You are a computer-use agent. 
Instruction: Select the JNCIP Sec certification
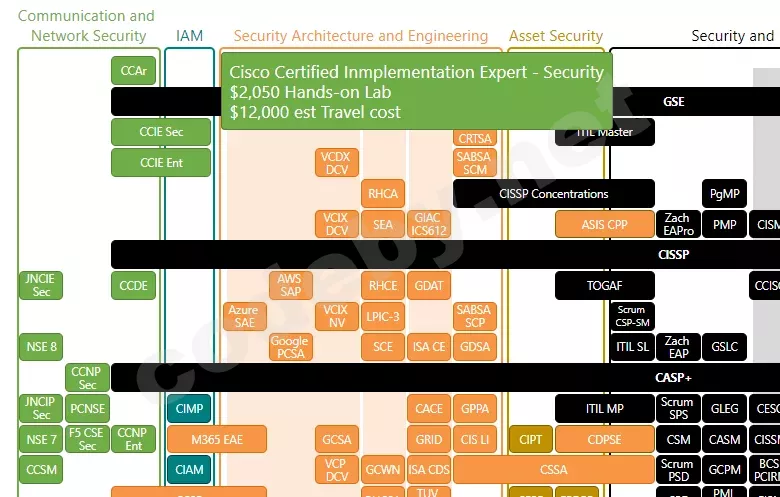click(x=41, y=408)
